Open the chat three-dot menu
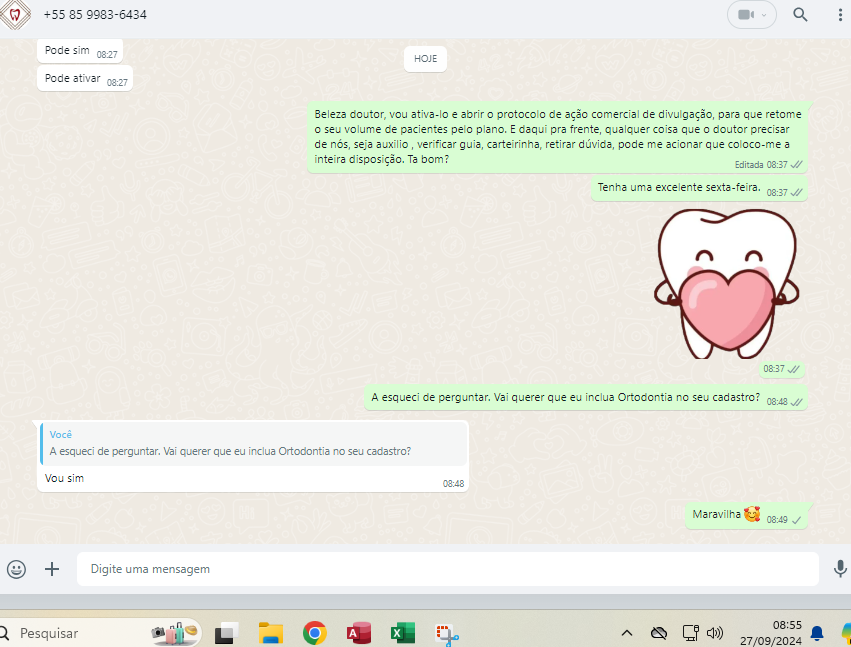 click(x=840, y=15)
